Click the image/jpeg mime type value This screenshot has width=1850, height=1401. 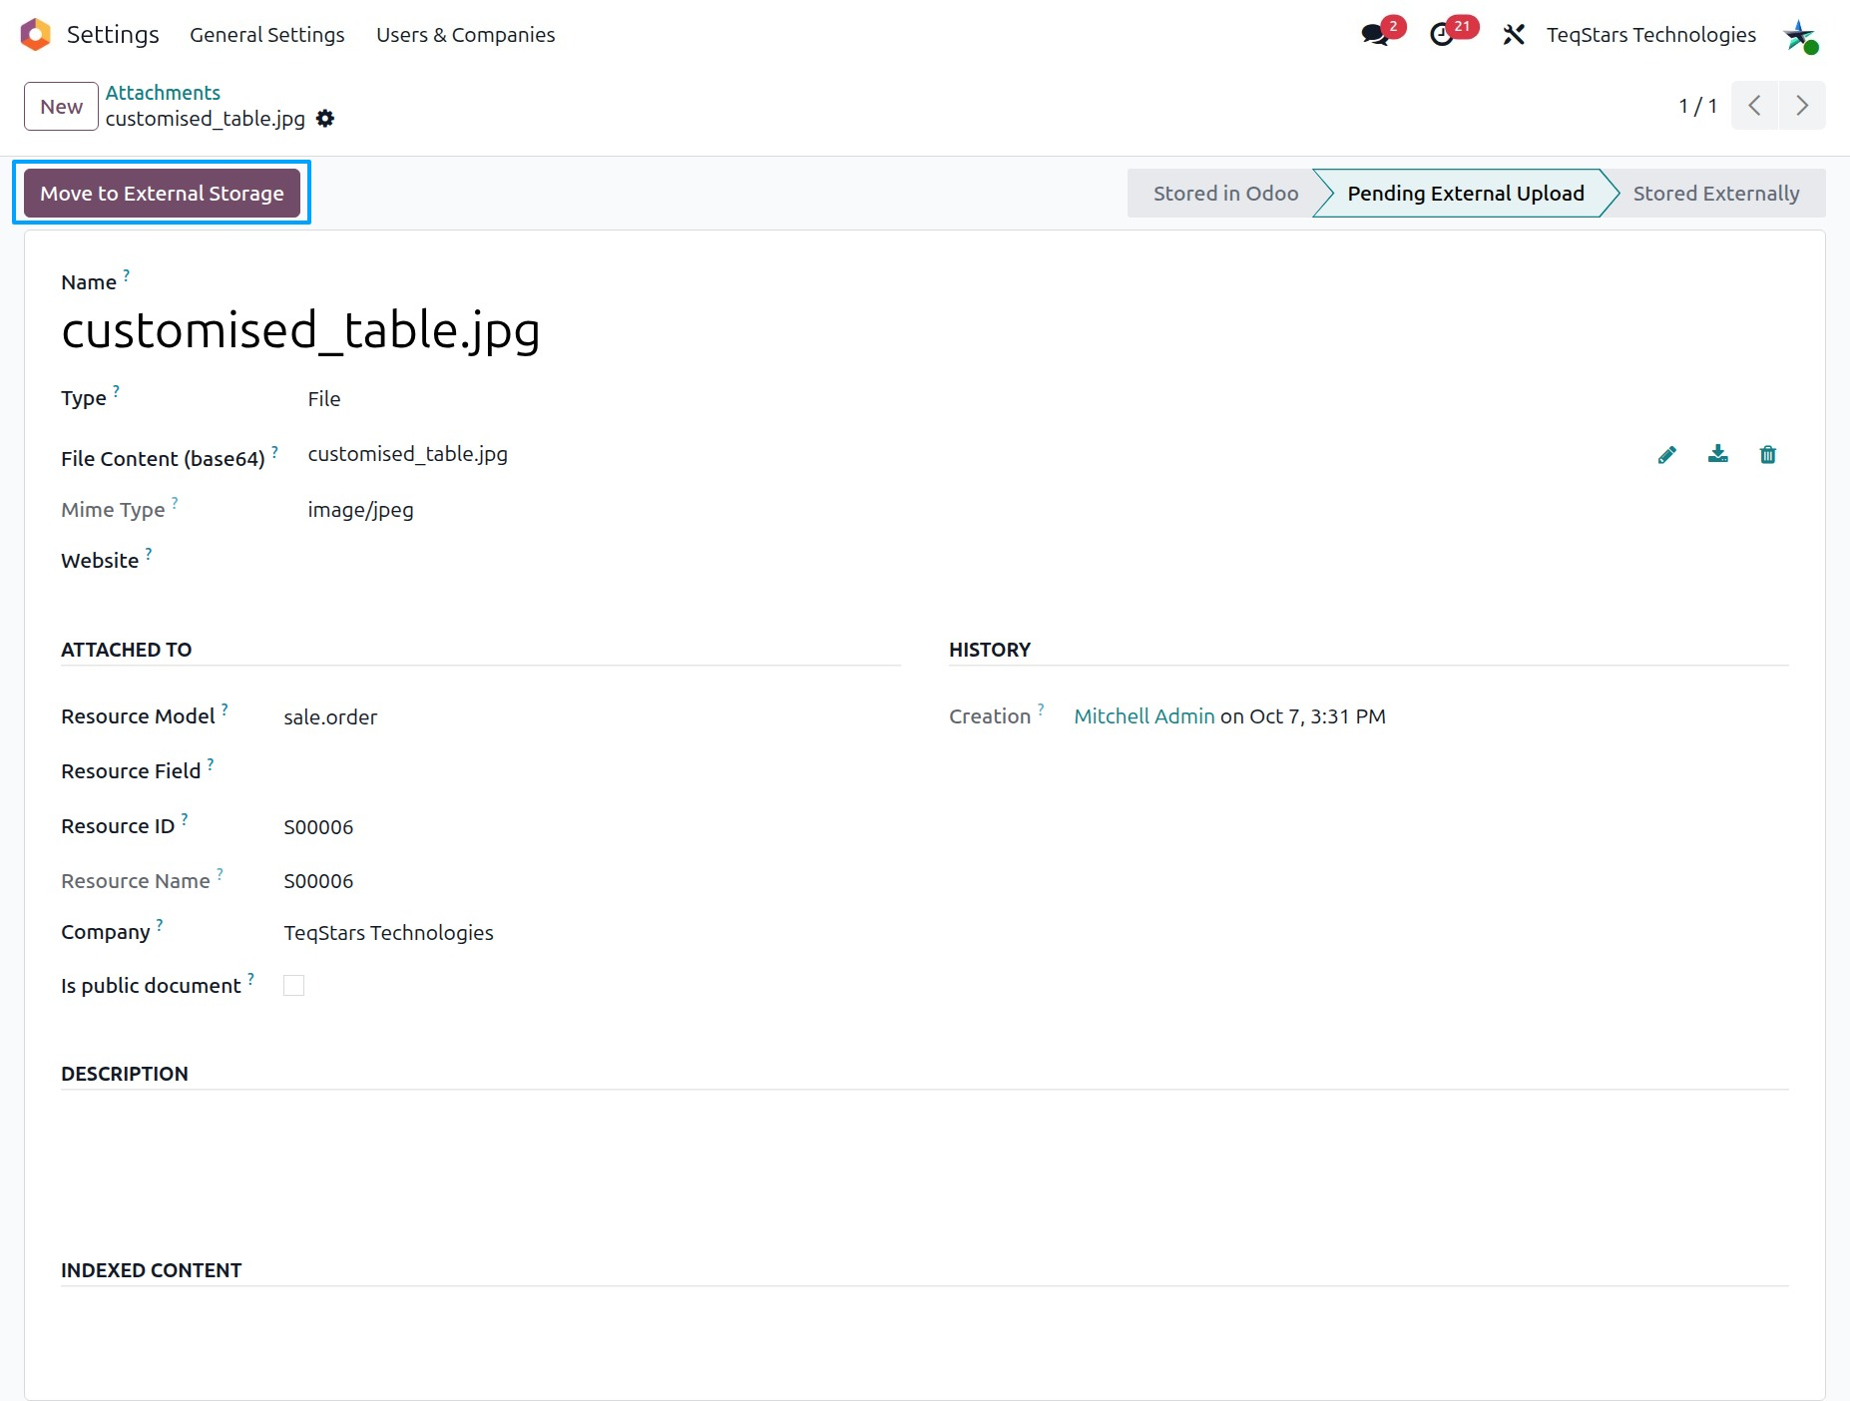click(360, 510)
